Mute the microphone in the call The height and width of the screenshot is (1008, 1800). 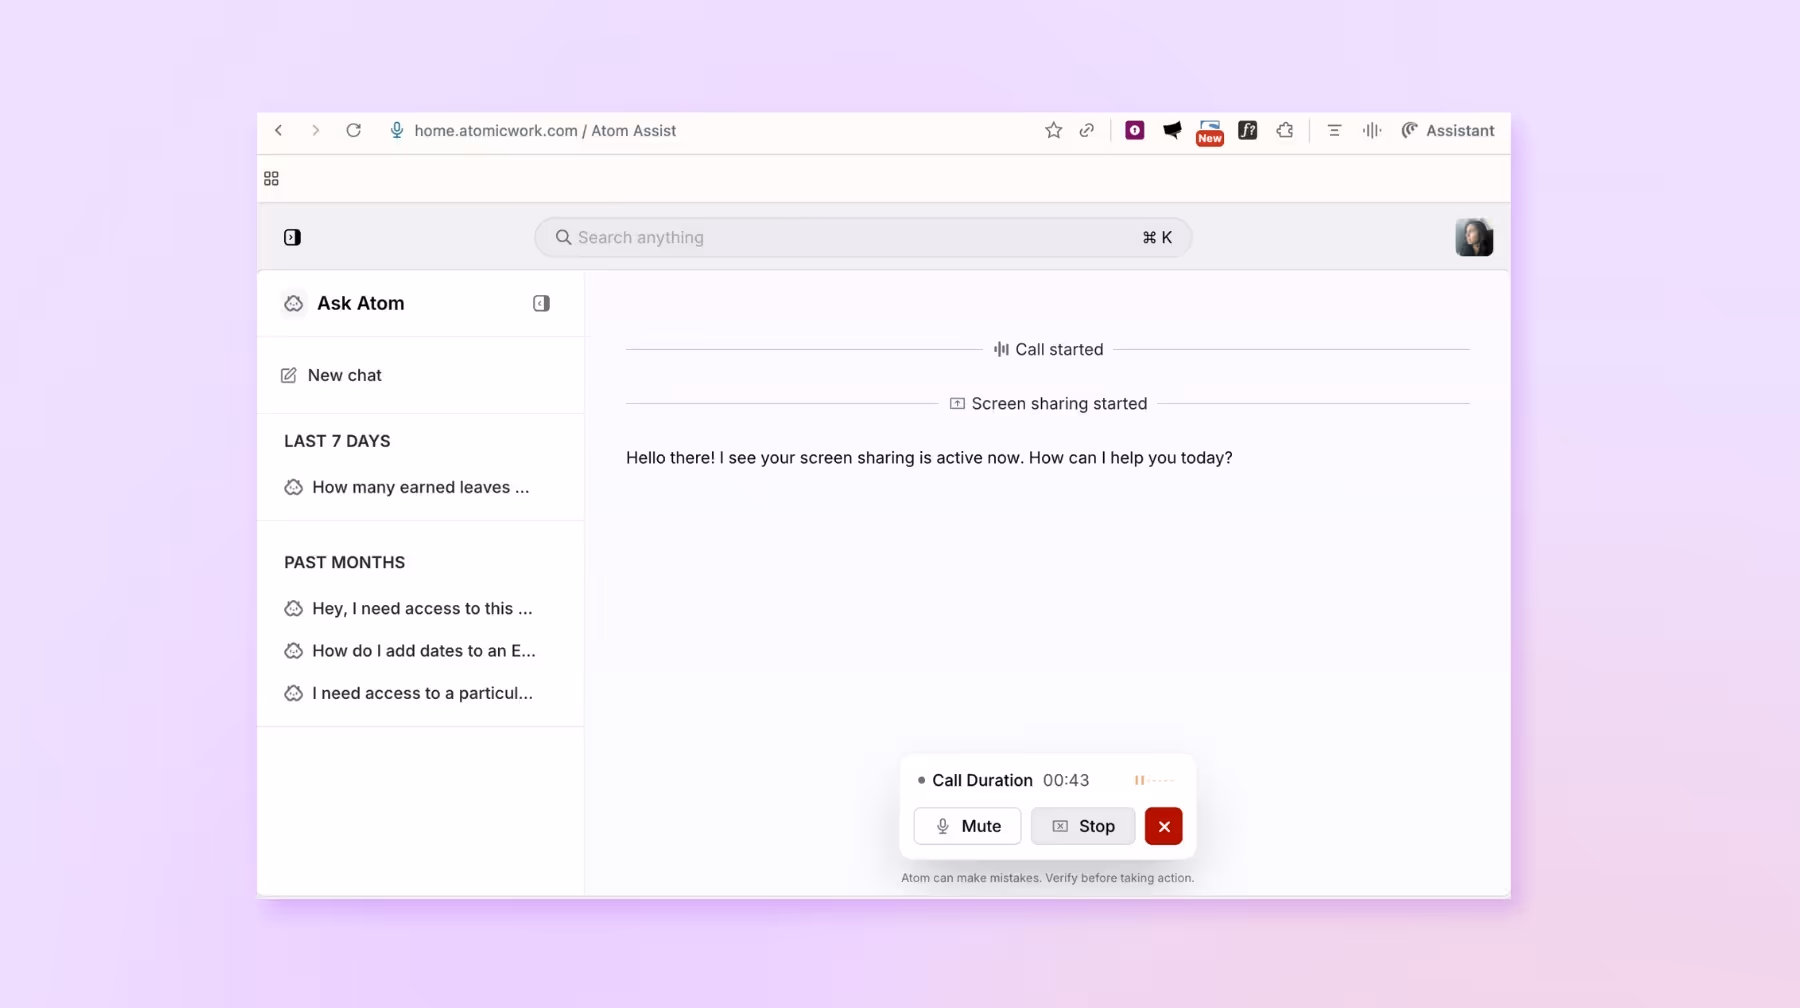click(x=967, y=826)
